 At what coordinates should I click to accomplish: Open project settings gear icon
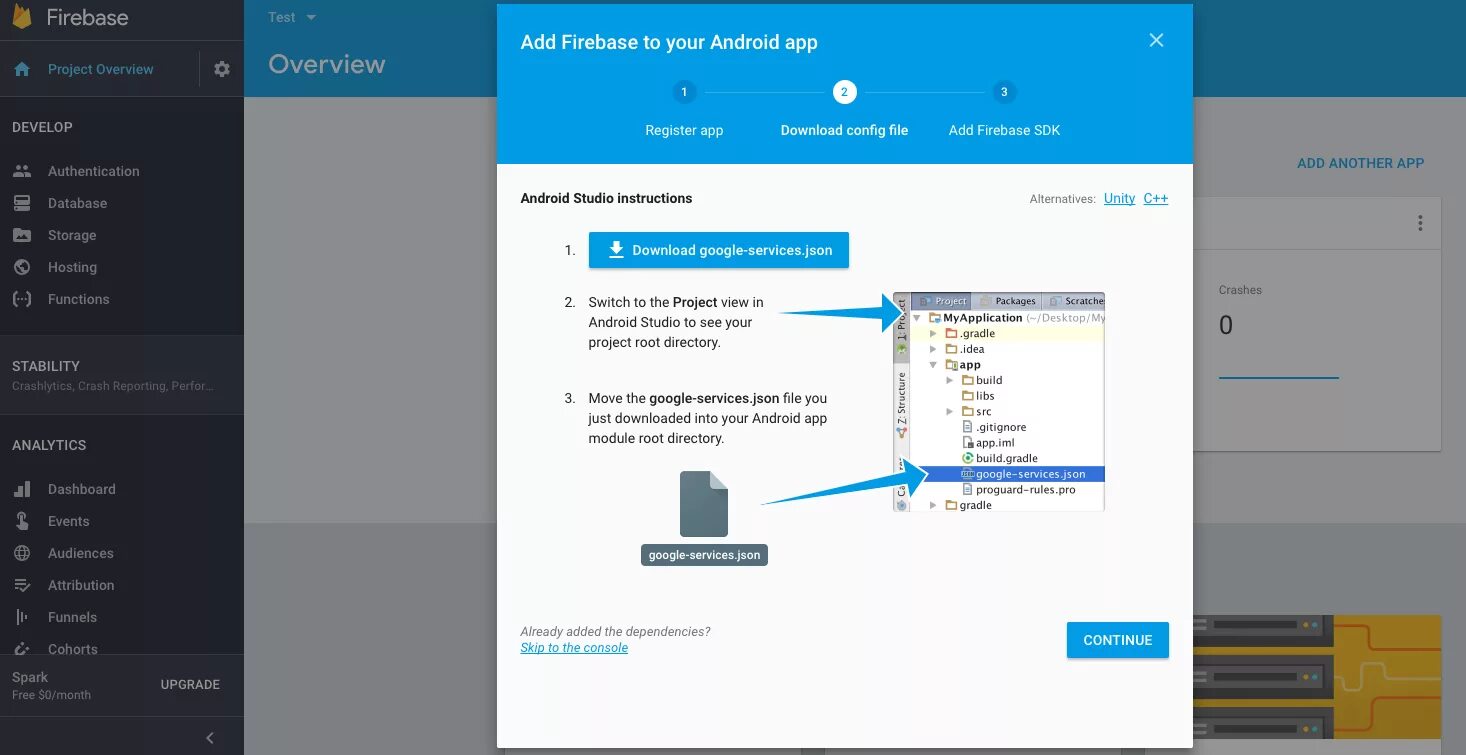pos(222,69)
